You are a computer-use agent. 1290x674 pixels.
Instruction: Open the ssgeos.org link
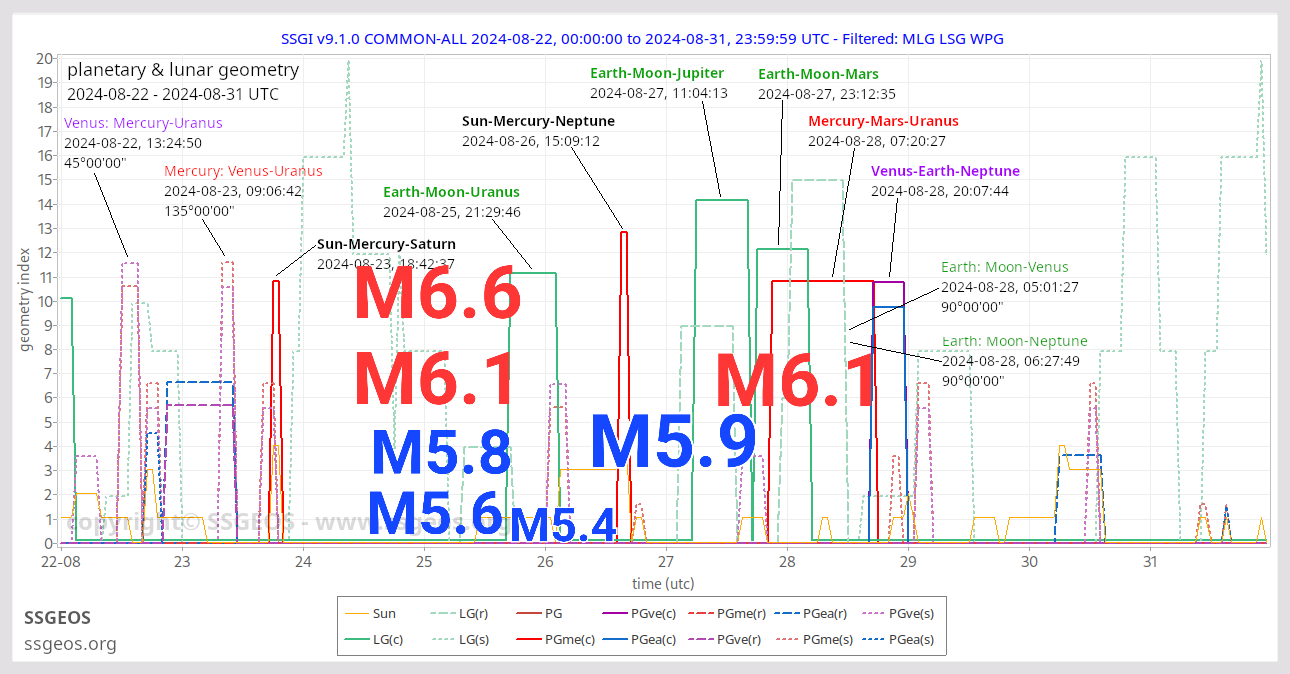click(70, 645)
